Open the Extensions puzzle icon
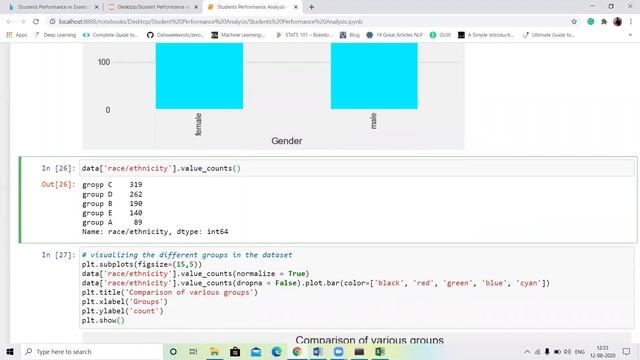Image resolution: width=640 pixels, height=360 pixels. point(604,22)
